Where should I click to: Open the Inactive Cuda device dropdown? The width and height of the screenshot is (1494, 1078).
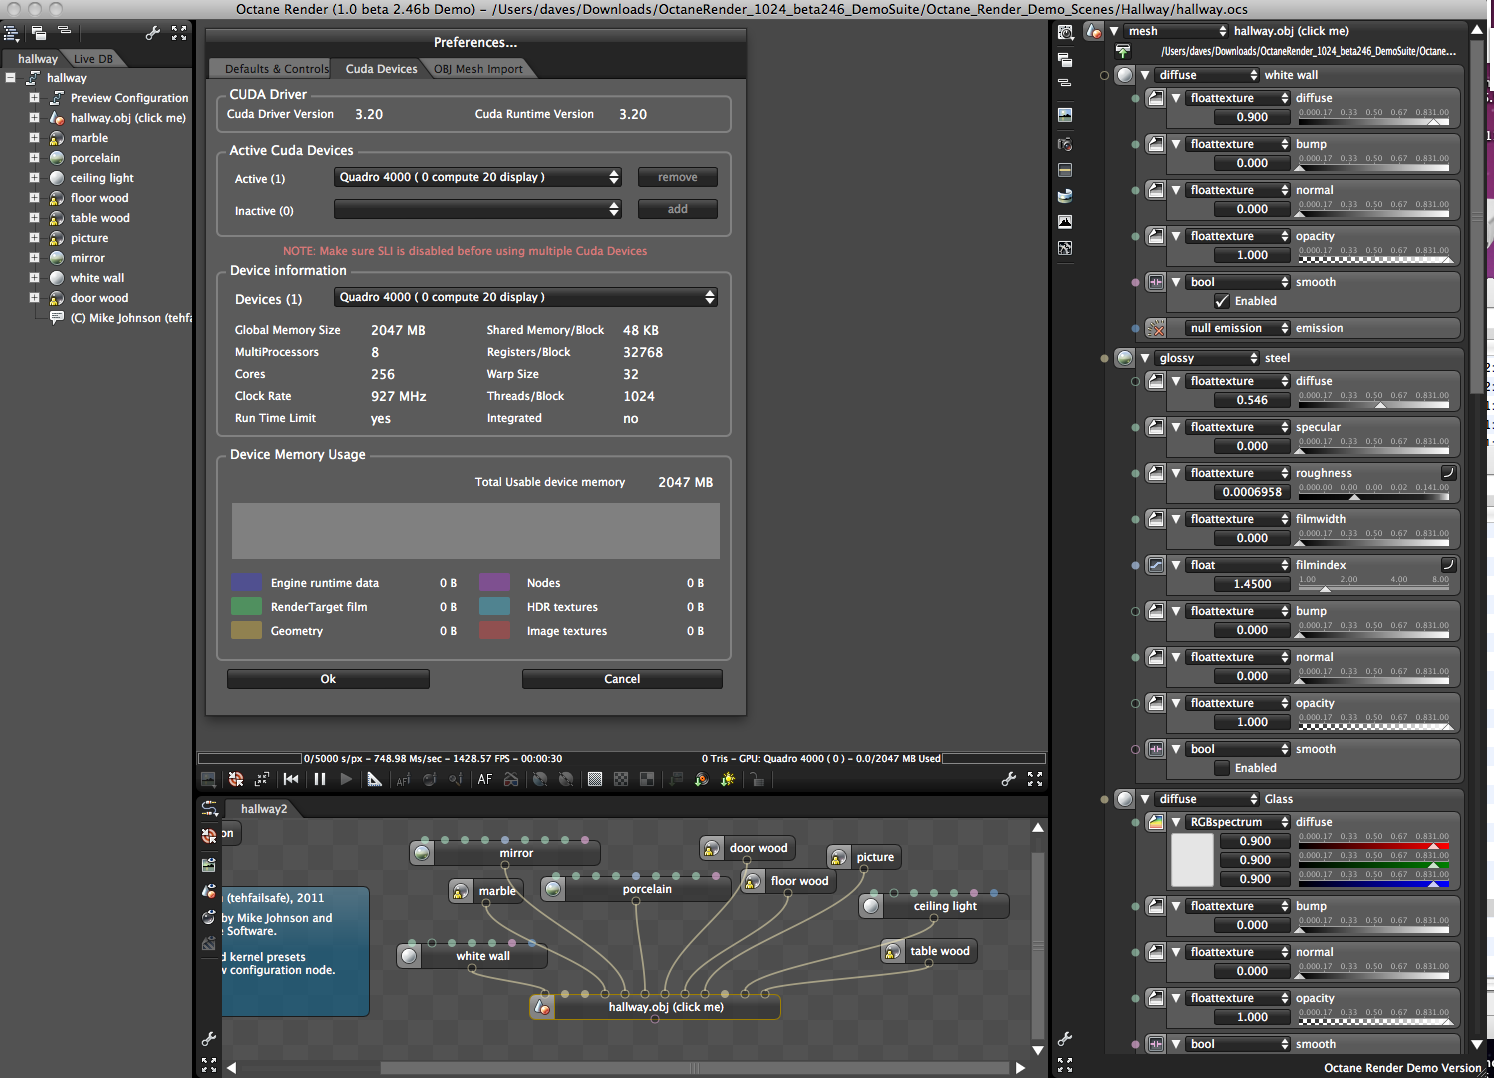point(478,209)
